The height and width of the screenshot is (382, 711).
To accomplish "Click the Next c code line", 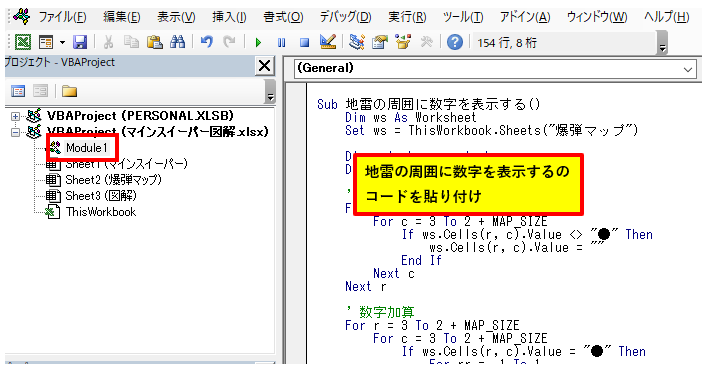I will (x=394, y=274).
